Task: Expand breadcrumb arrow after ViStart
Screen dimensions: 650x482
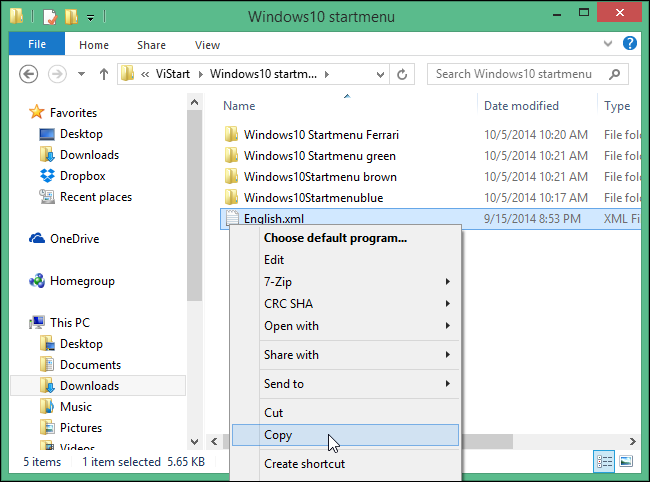Action: pos(201,74)
